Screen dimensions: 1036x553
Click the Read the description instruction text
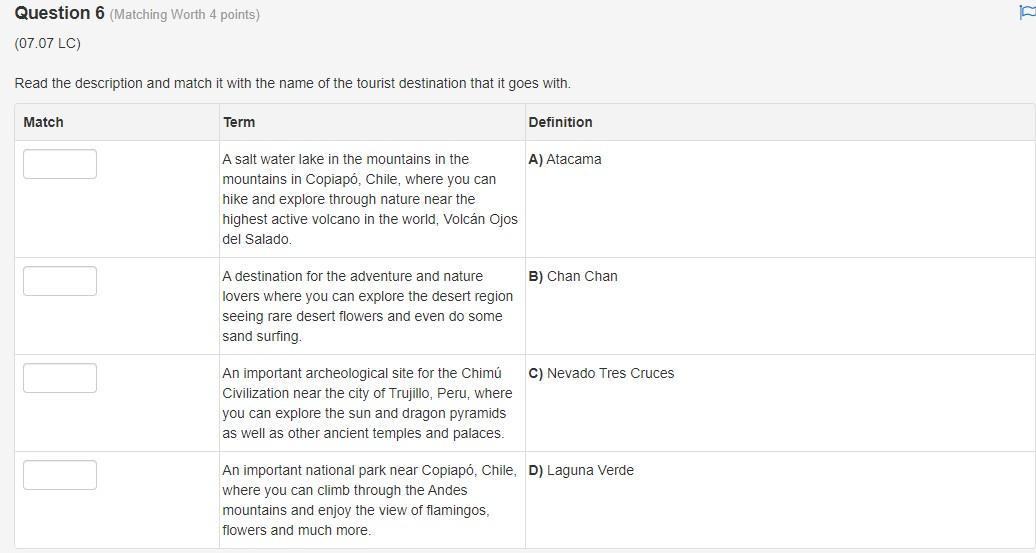[x=292, y=83]
